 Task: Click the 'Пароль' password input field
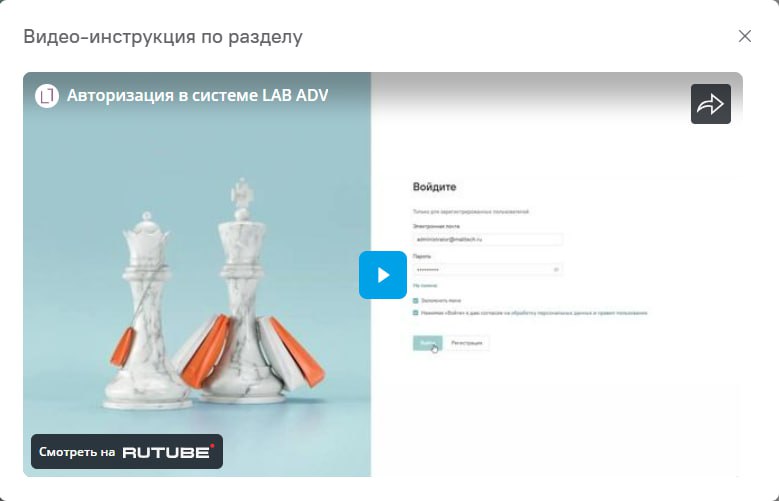[x=487, y=269]
